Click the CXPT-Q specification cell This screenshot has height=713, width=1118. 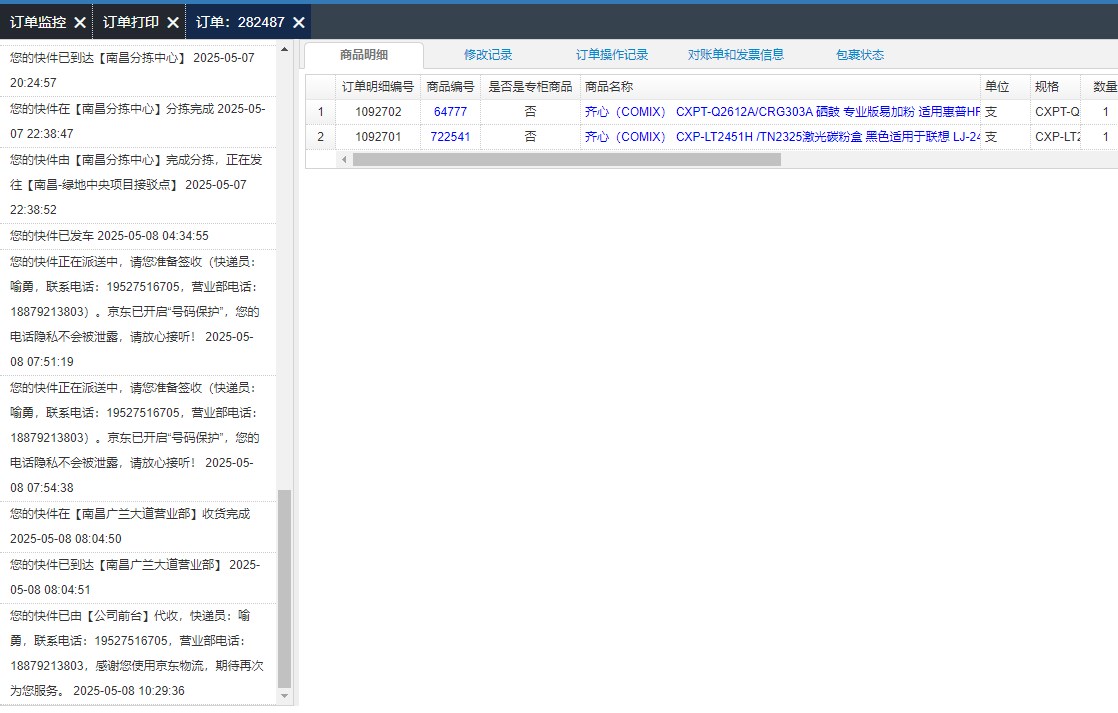[x=1055, y=112]
